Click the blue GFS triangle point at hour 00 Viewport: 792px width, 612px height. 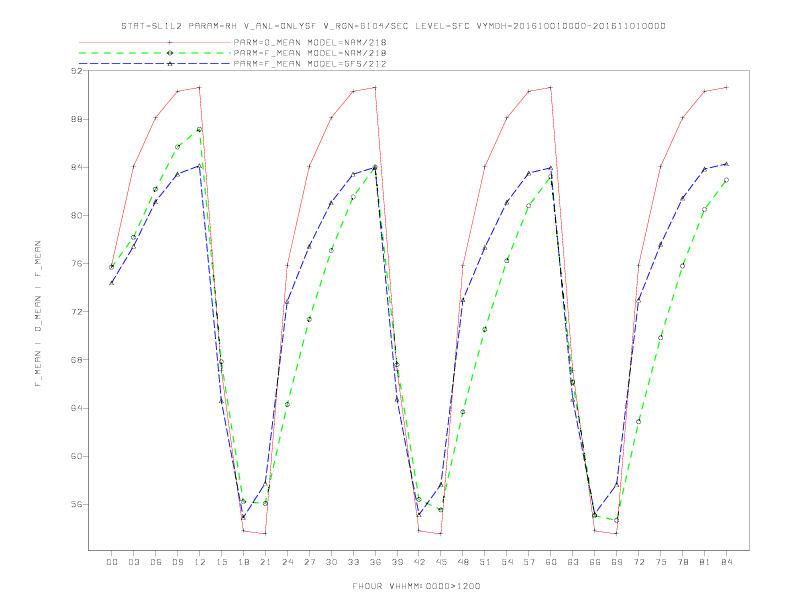pyautogui.click(x=112, y=283)
